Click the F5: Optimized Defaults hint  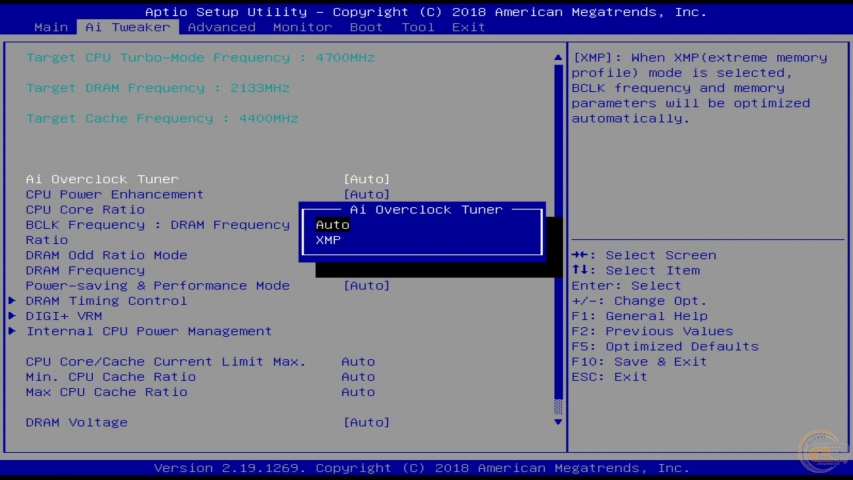point(665,347)
